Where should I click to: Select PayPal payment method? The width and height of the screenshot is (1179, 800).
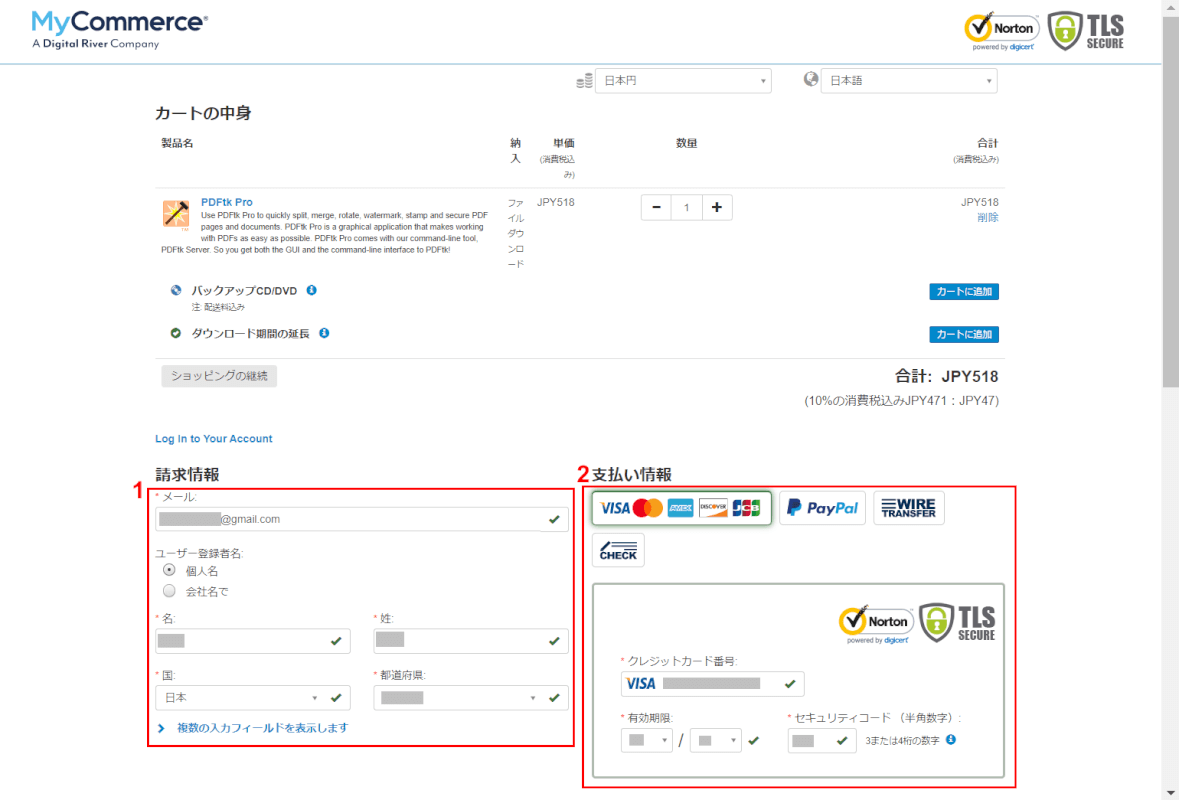(x=823, y=508)
